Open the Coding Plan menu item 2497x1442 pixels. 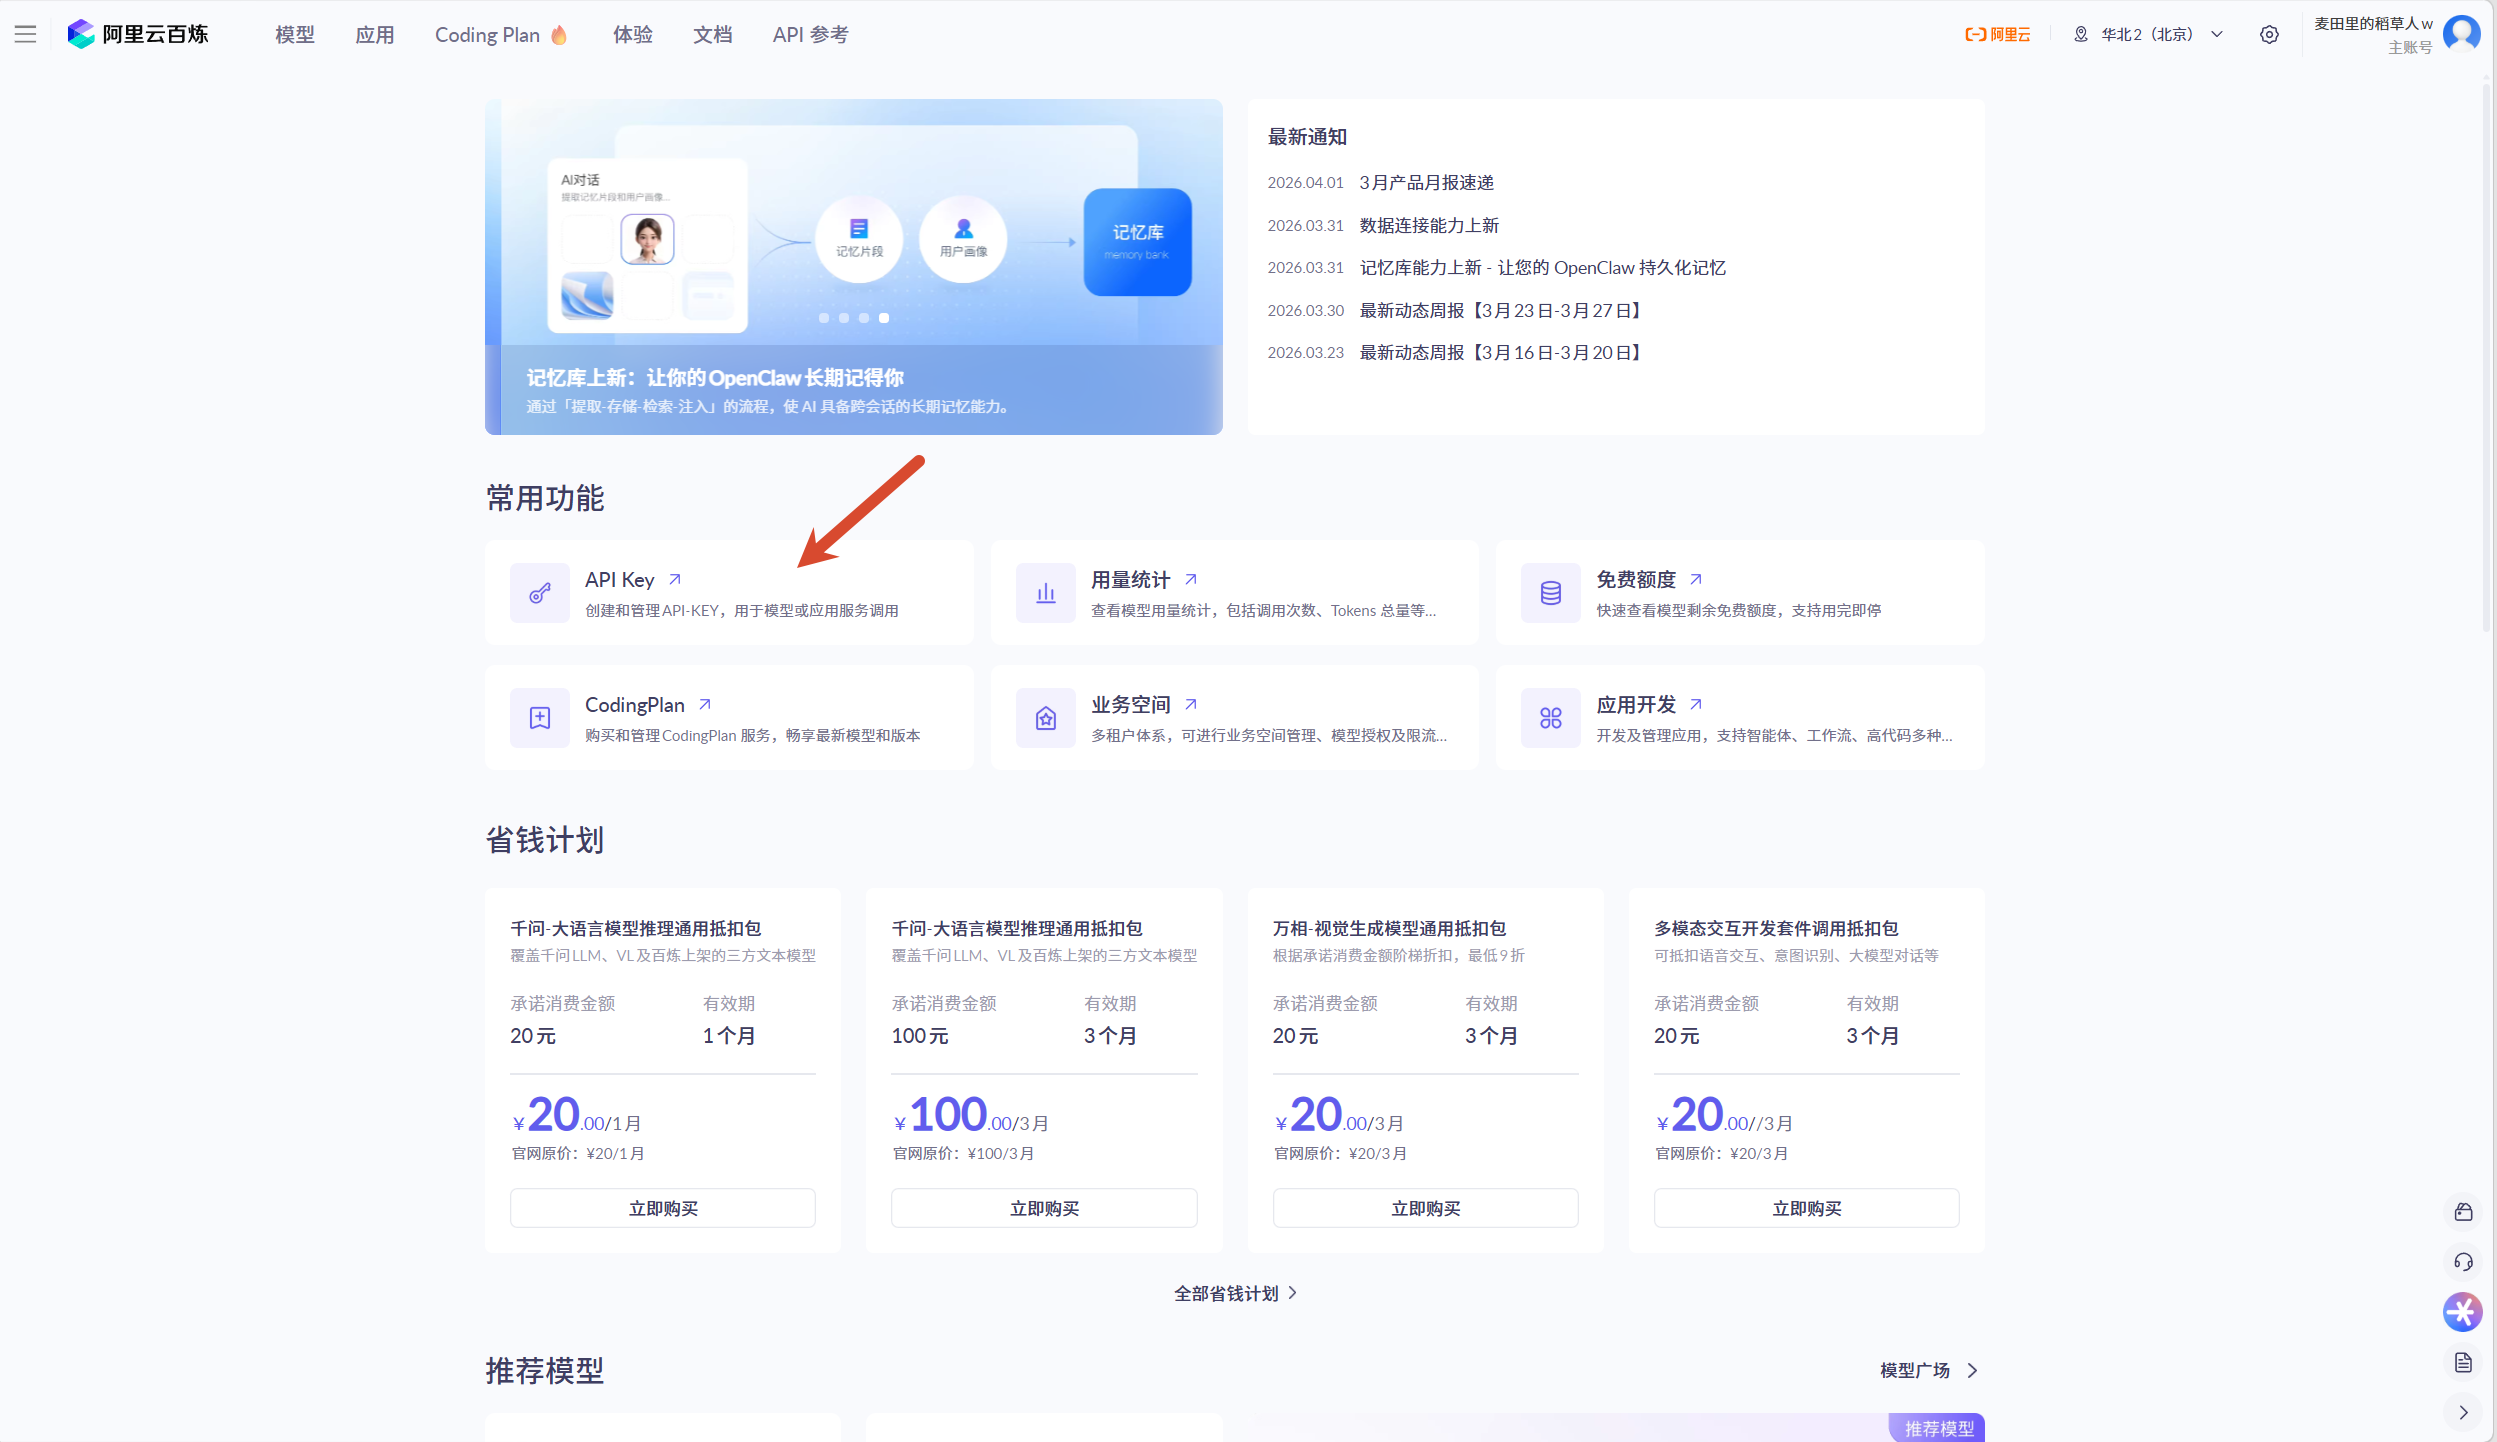(487, 34)
